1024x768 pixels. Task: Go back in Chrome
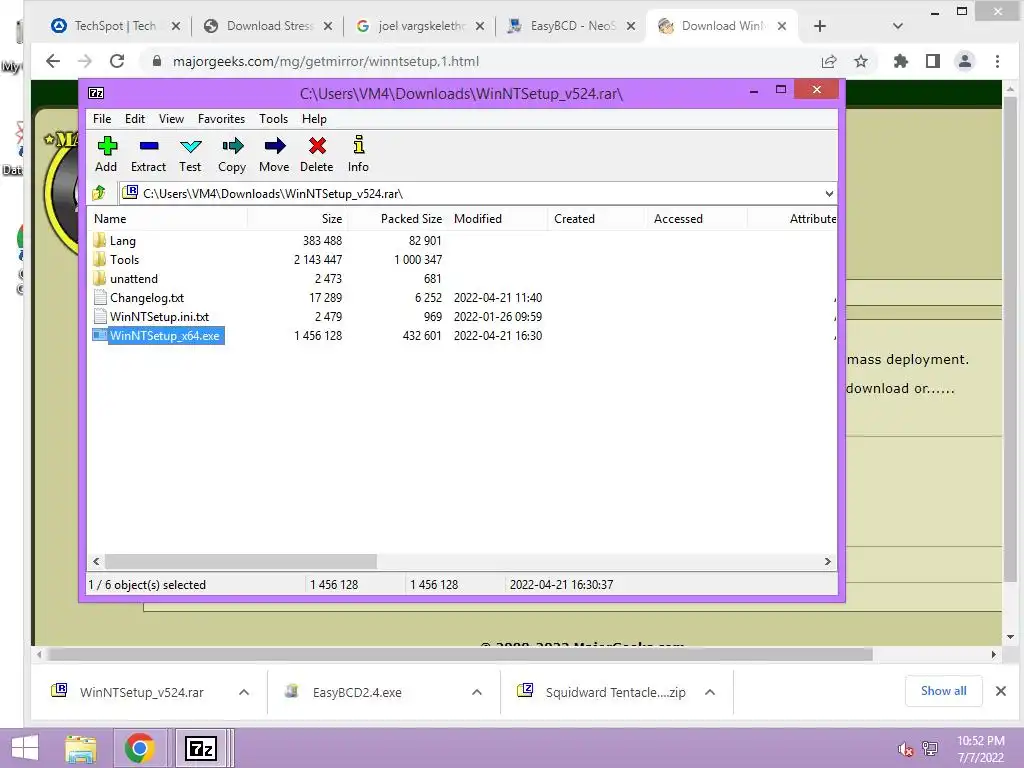[53, 61]
